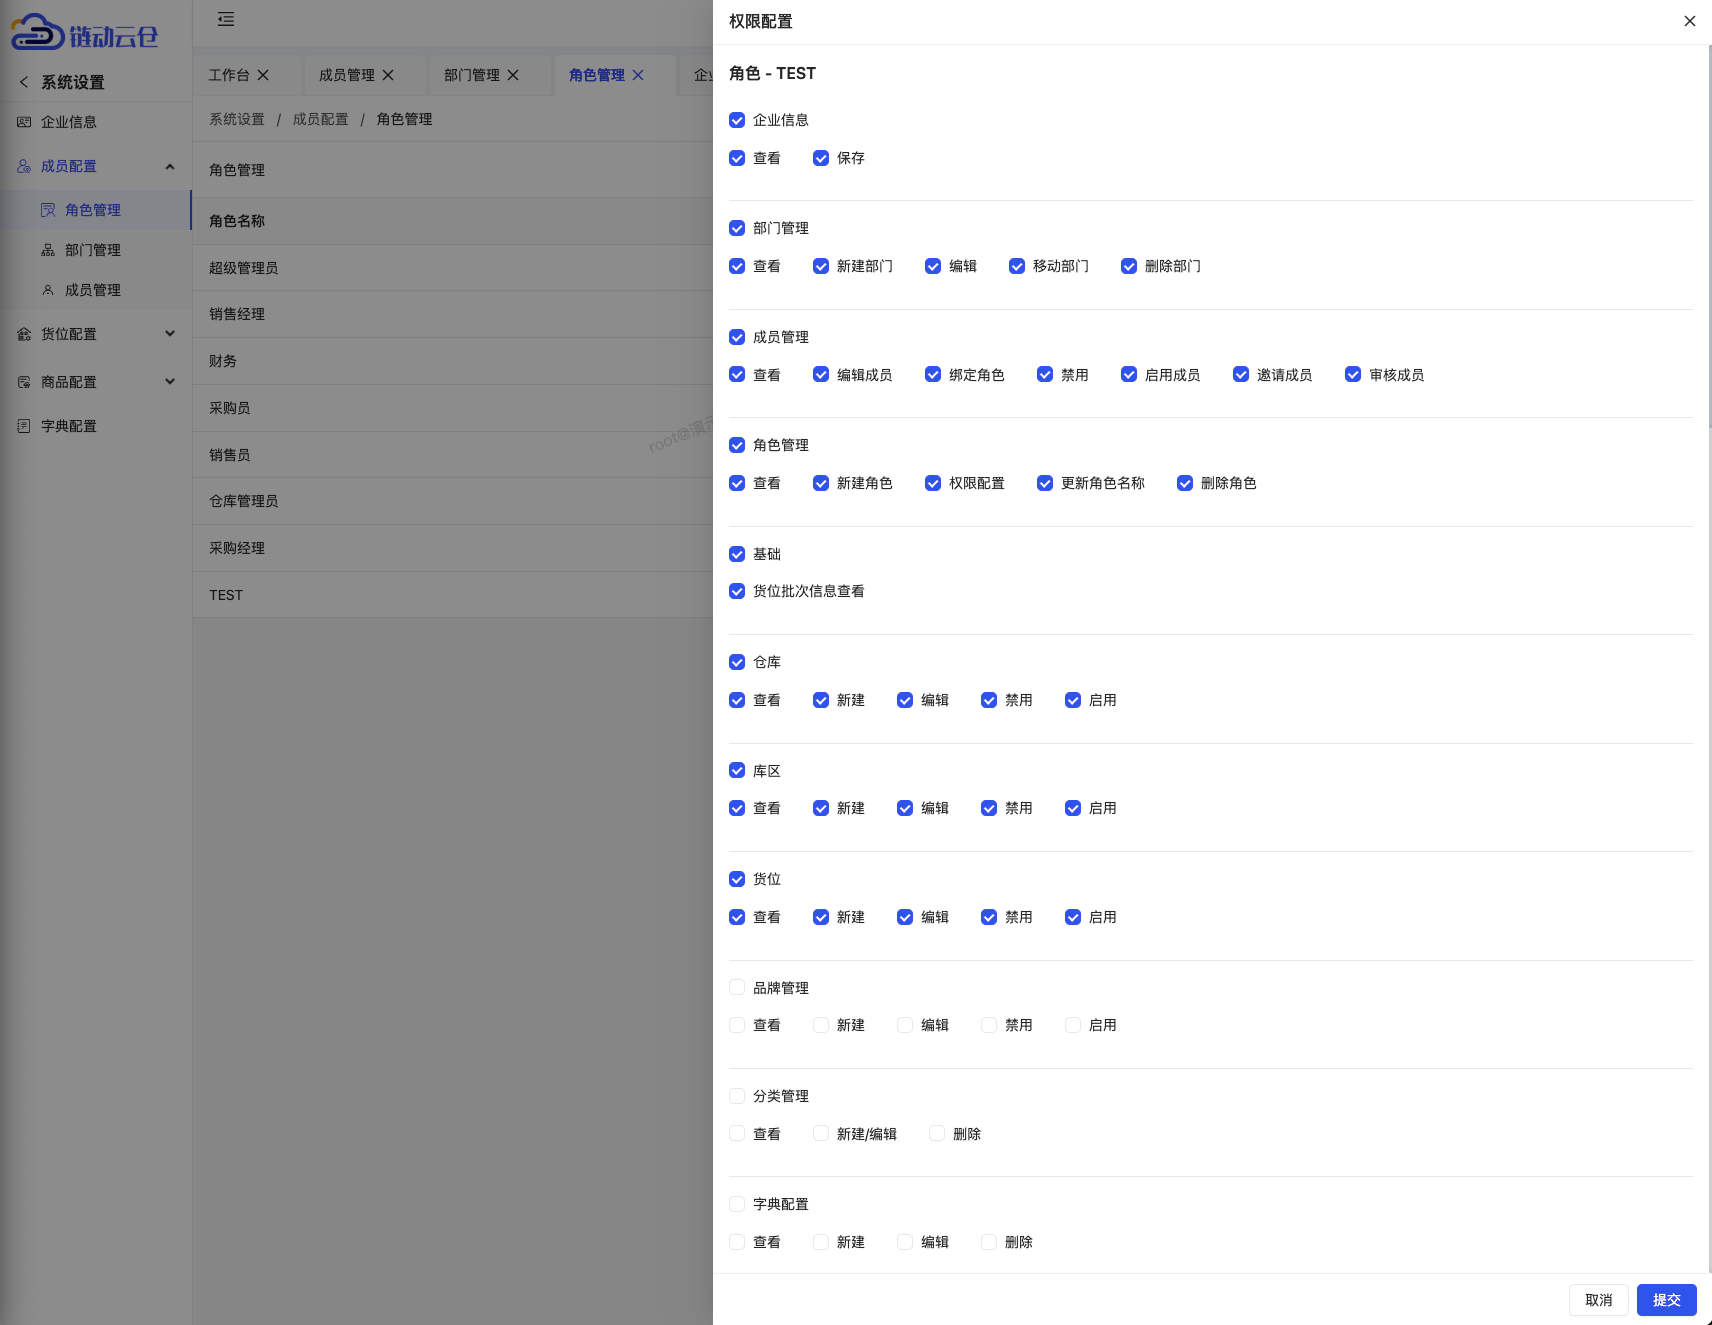Uncheck the 删除部门 permission checkbox
1712x1325 pixels.
click(x=1129, y=266)
